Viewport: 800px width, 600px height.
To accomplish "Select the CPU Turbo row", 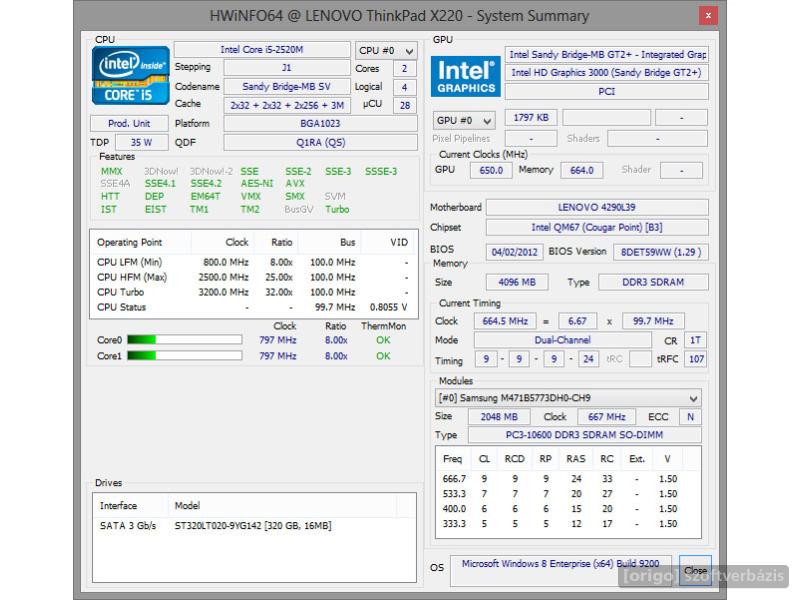I will tap(253, 292).
